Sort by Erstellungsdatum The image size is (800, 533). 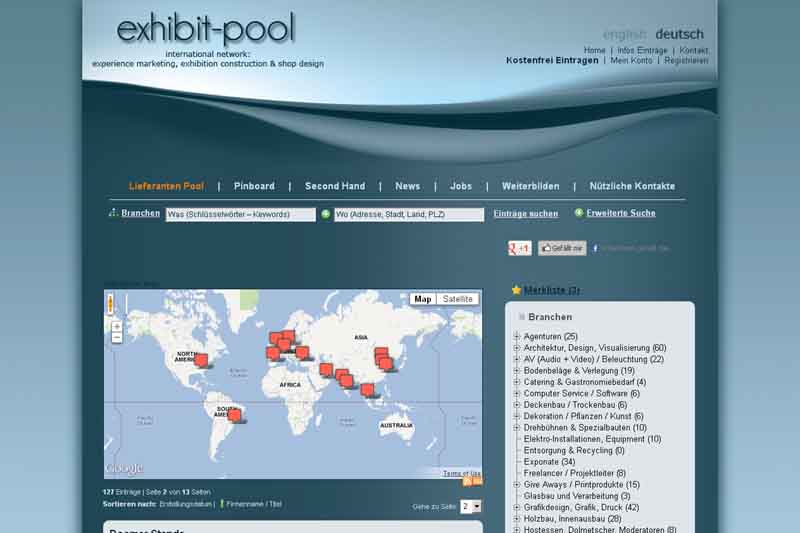185,504
